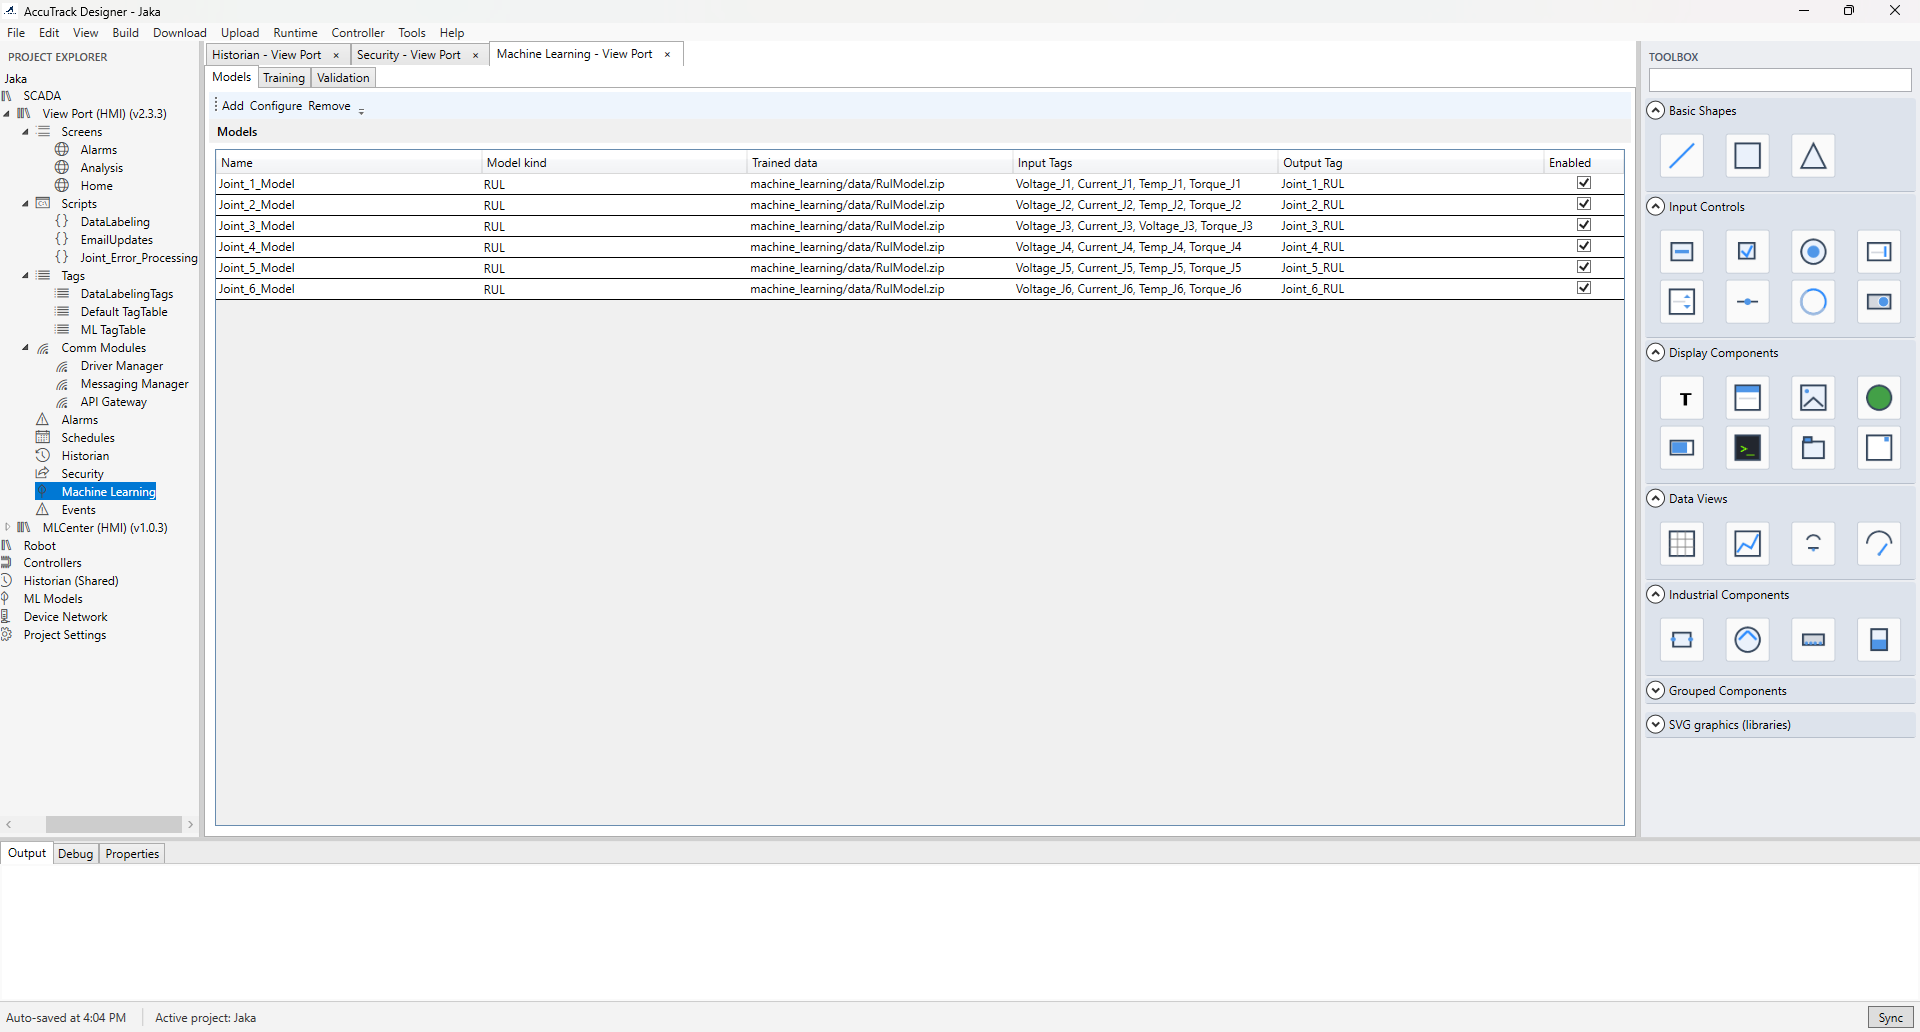The width and height of the screenshot is (1920, 1032).
Task: Click the Driver Manager signal icon
Action: (62, 366)
